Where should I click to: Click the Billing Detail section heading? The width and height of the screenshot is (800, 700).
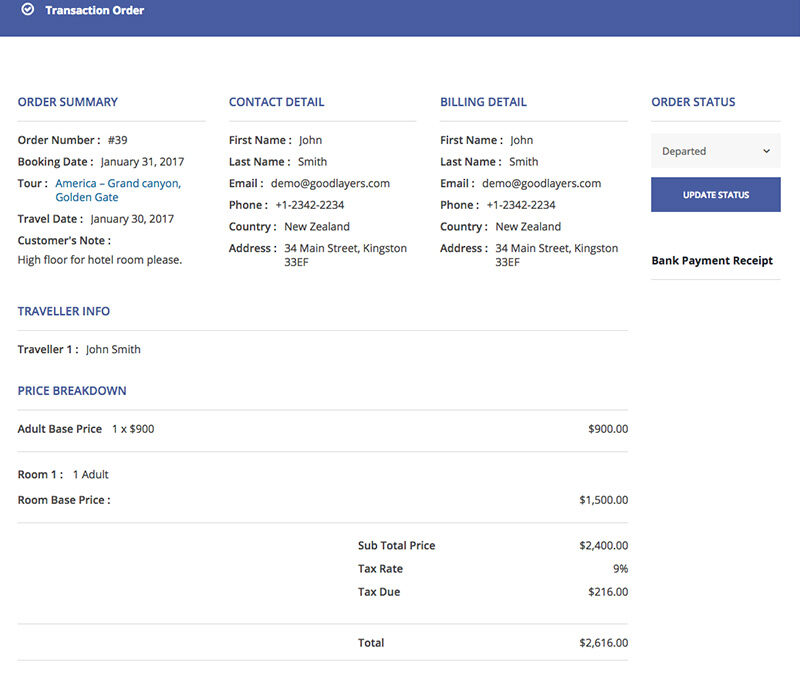click(x=483, y=102)
